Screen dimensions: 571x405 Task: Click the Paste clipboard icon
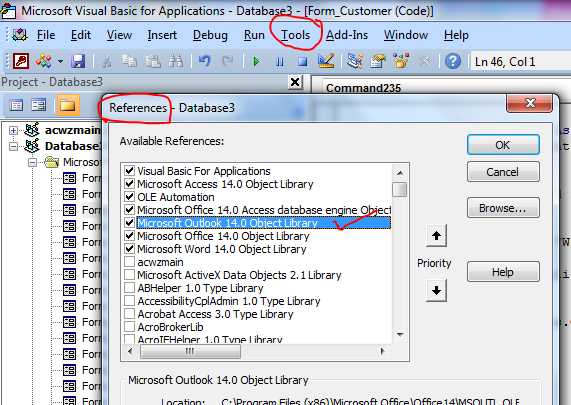[153, 61]
